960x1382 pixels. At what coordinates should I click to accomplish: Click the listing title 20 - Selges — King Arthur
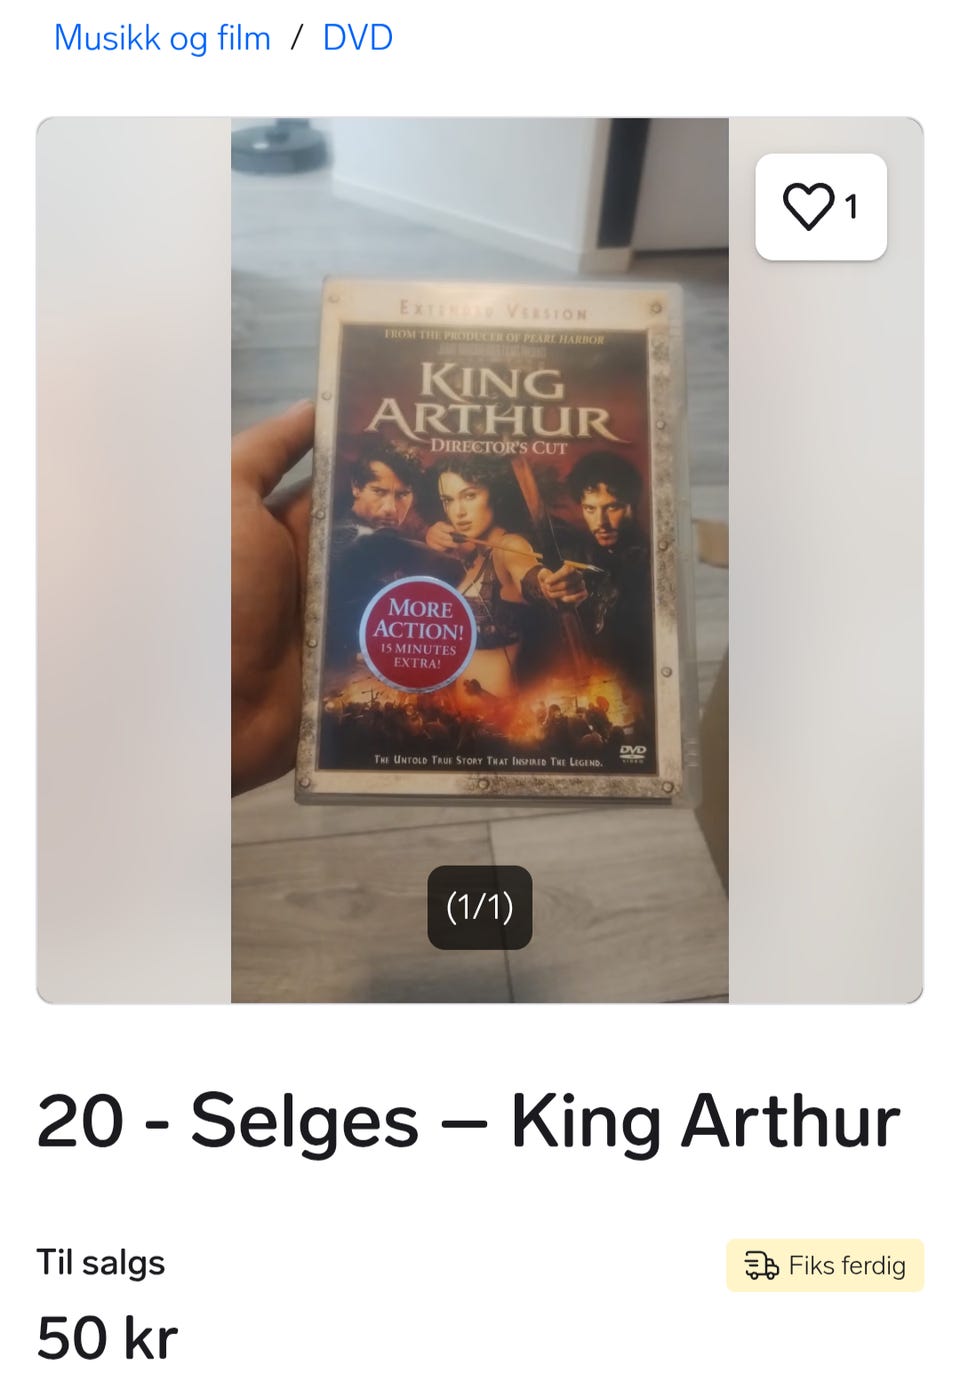[x=468, y=1122]
